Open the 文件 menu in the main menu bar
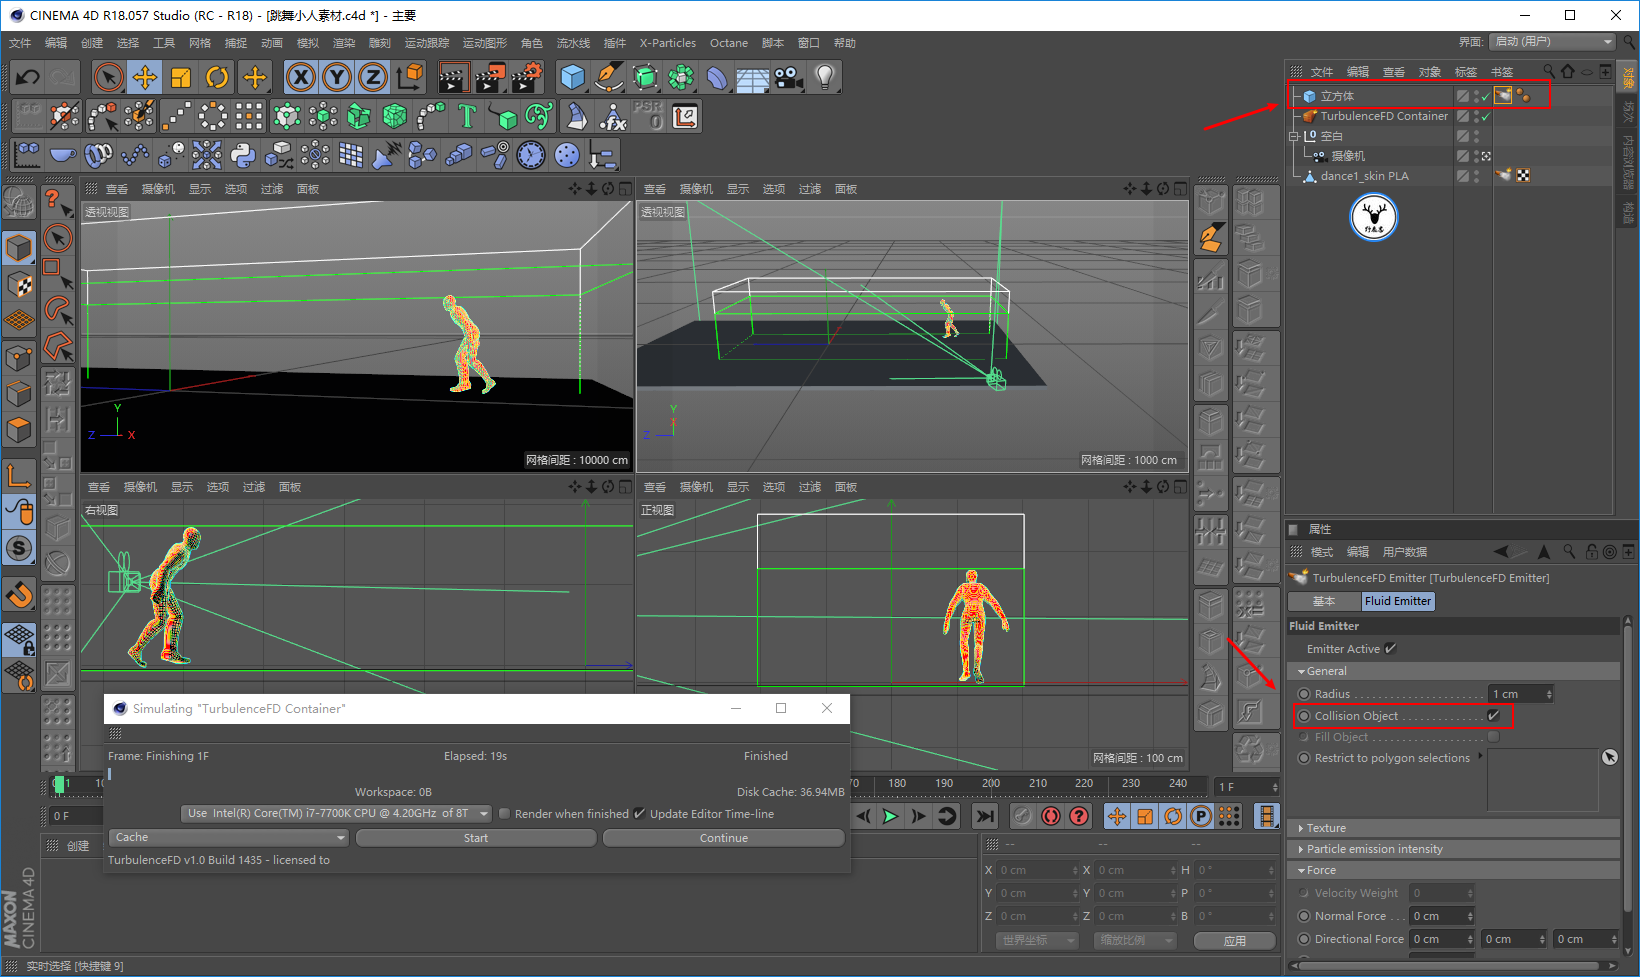The image size is (1640, 977). coord(20,43)
